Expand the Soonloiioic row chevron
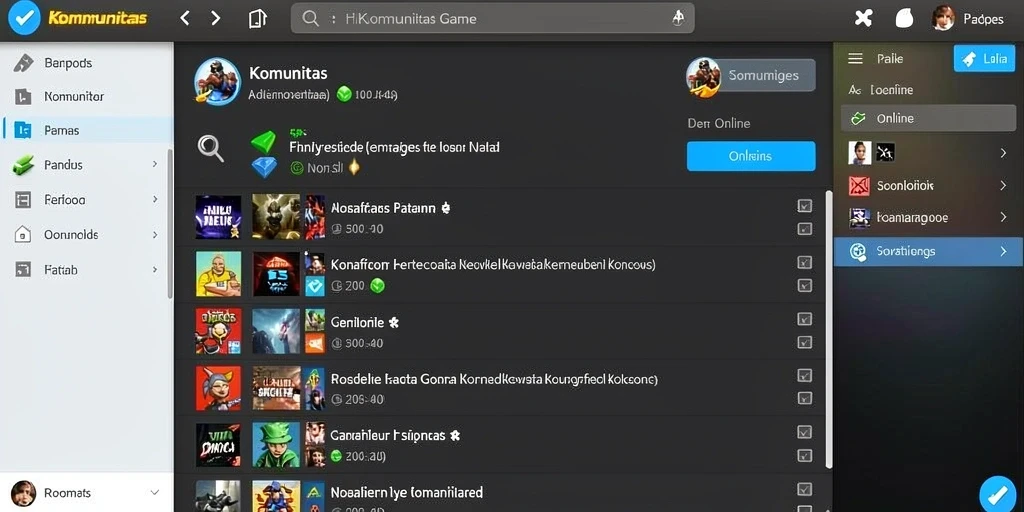Viewport: 1024px width, 512px height. coord(1003,185)
